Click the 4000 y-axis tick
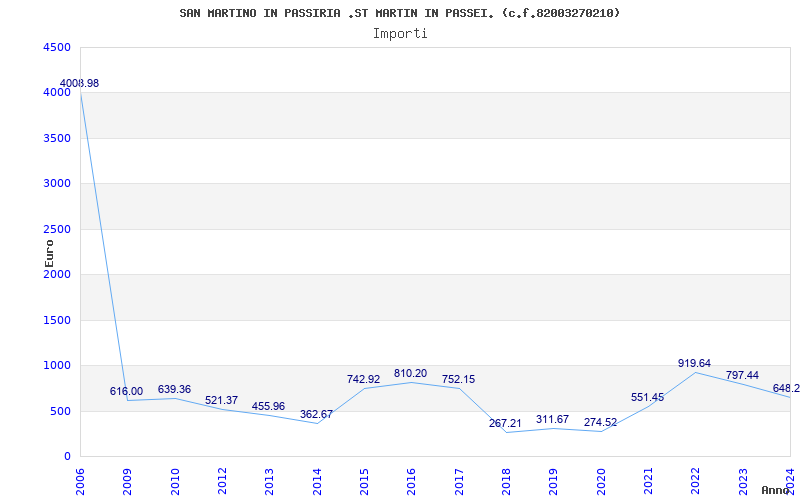Image resolution: width=800 pixels, height=500 pixels. pos(56,93)
